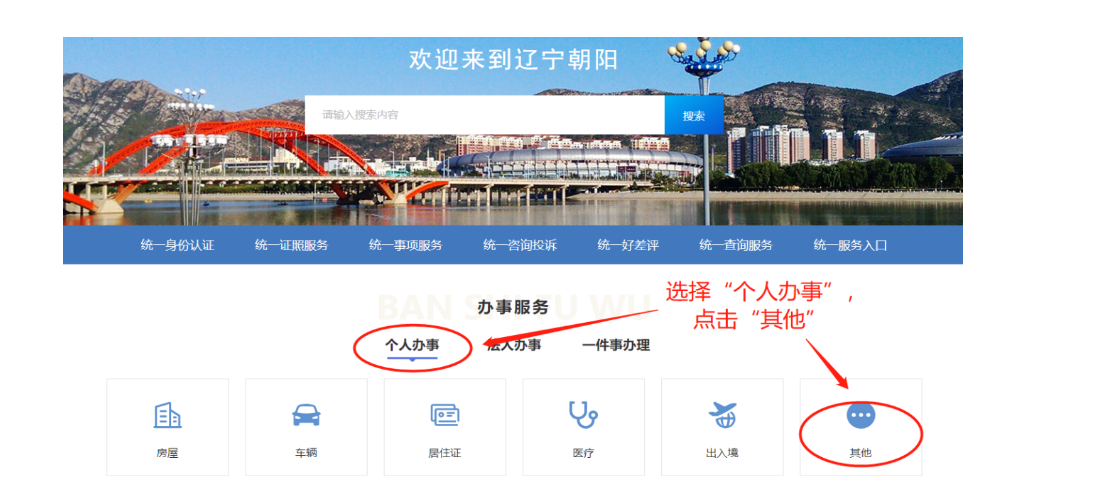1120x494 pixels.
Task: Open the 出入境 airplane icon
Action: click(x=722, y=415)
